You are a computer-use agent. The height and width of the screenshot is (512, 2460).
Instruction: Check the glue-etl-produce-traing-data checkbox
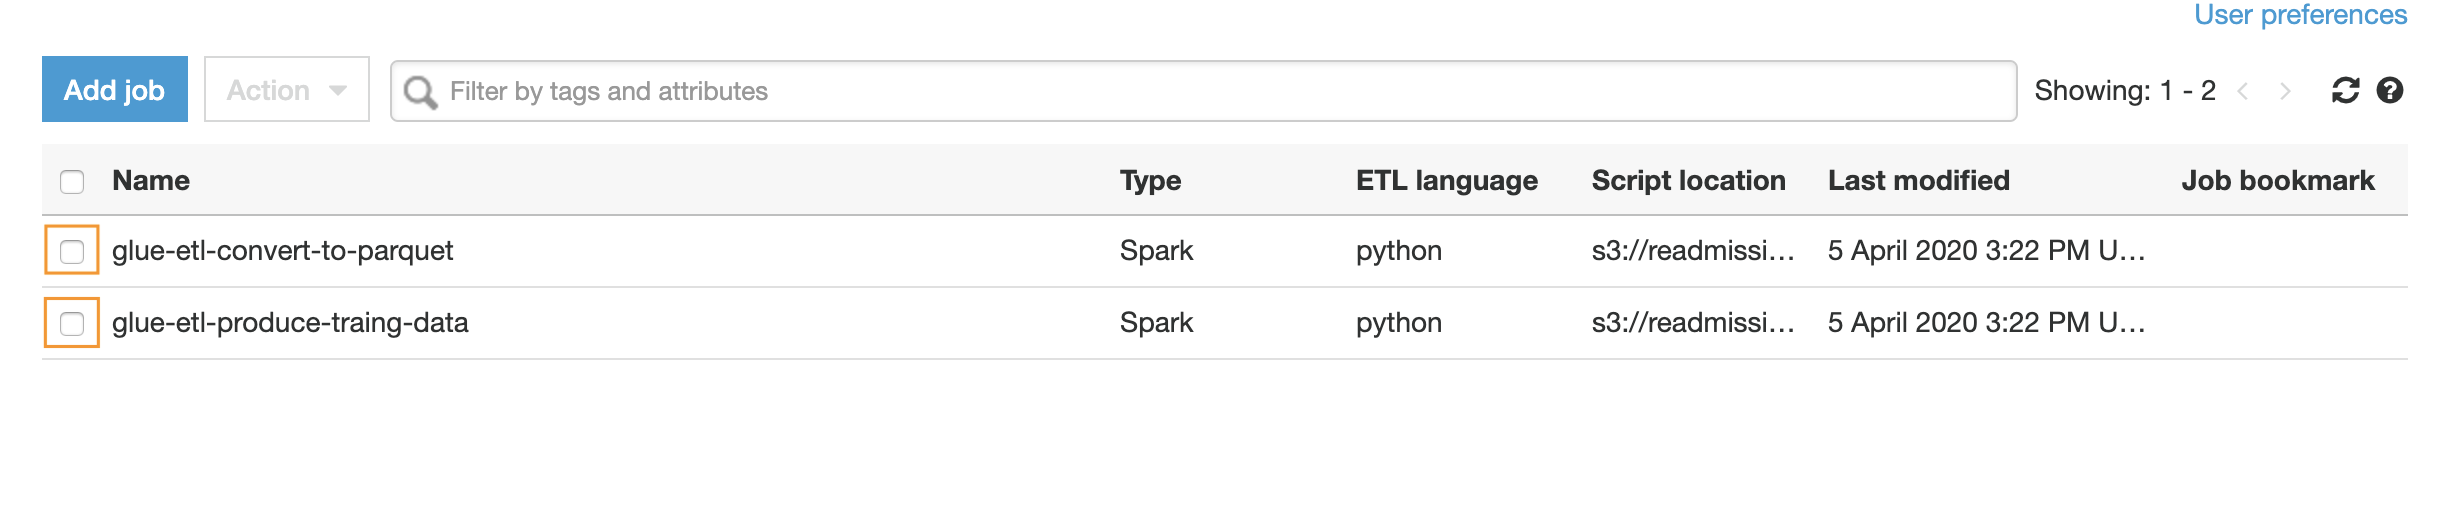click(72, 323)
